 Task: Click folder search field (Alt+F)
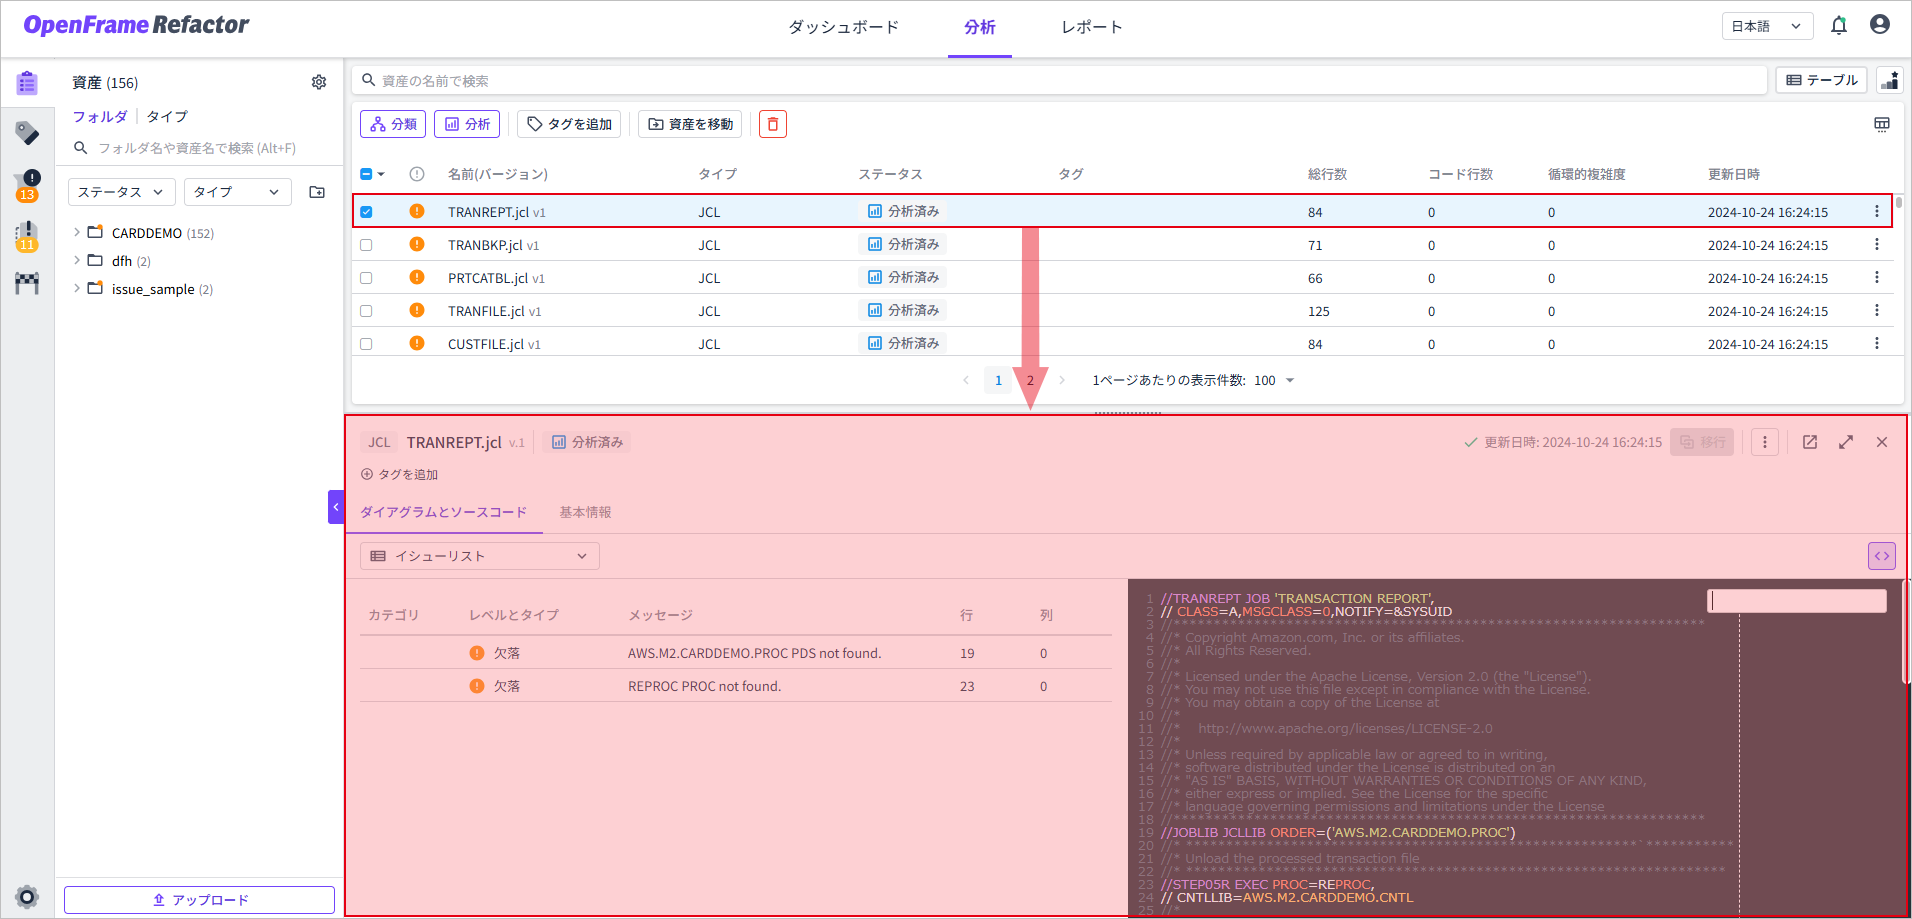tap(197, 148)
